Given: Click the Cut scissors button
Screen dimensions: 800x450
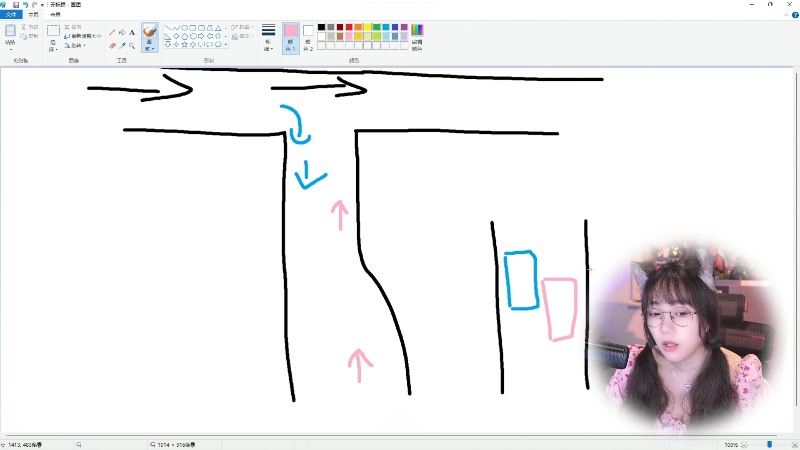Looking at the screenshot, I should click(x=30, y=27).
